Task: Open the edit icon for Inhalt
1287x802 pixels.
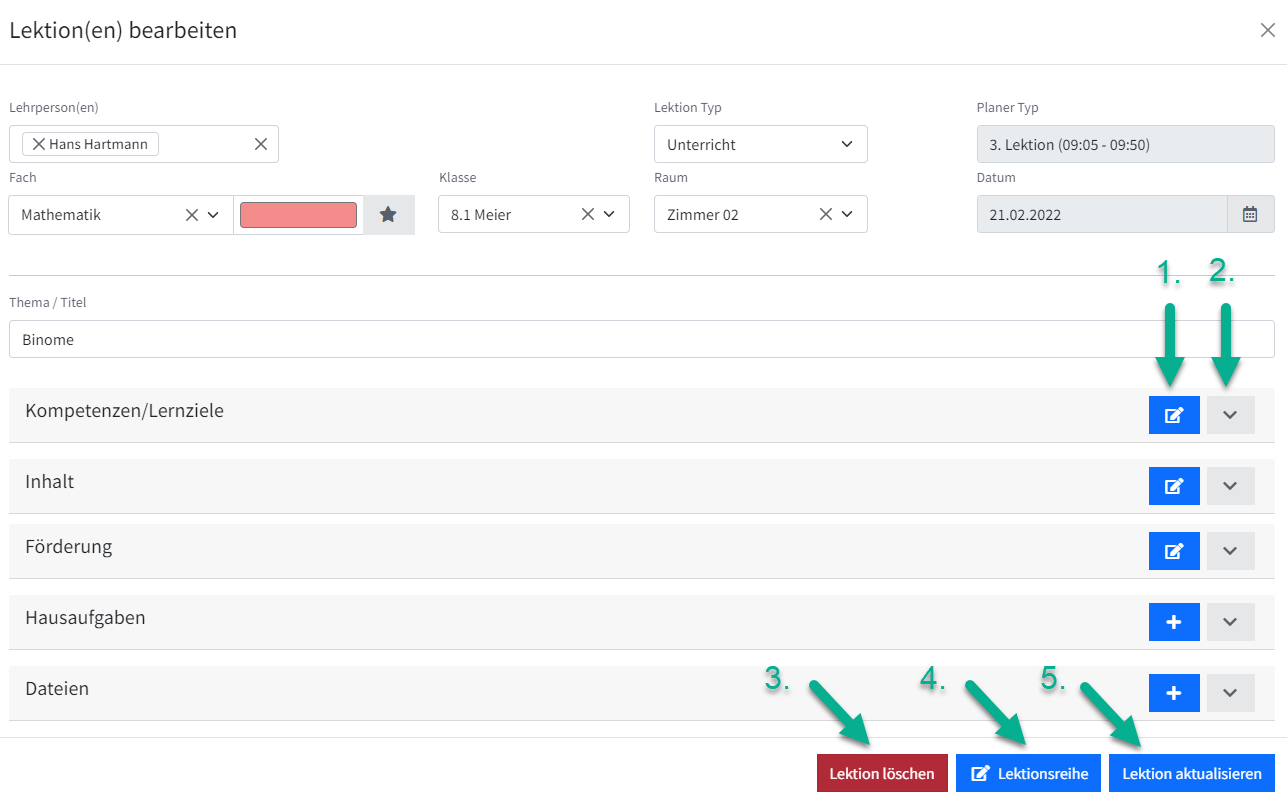Action: coord(1174,486)
